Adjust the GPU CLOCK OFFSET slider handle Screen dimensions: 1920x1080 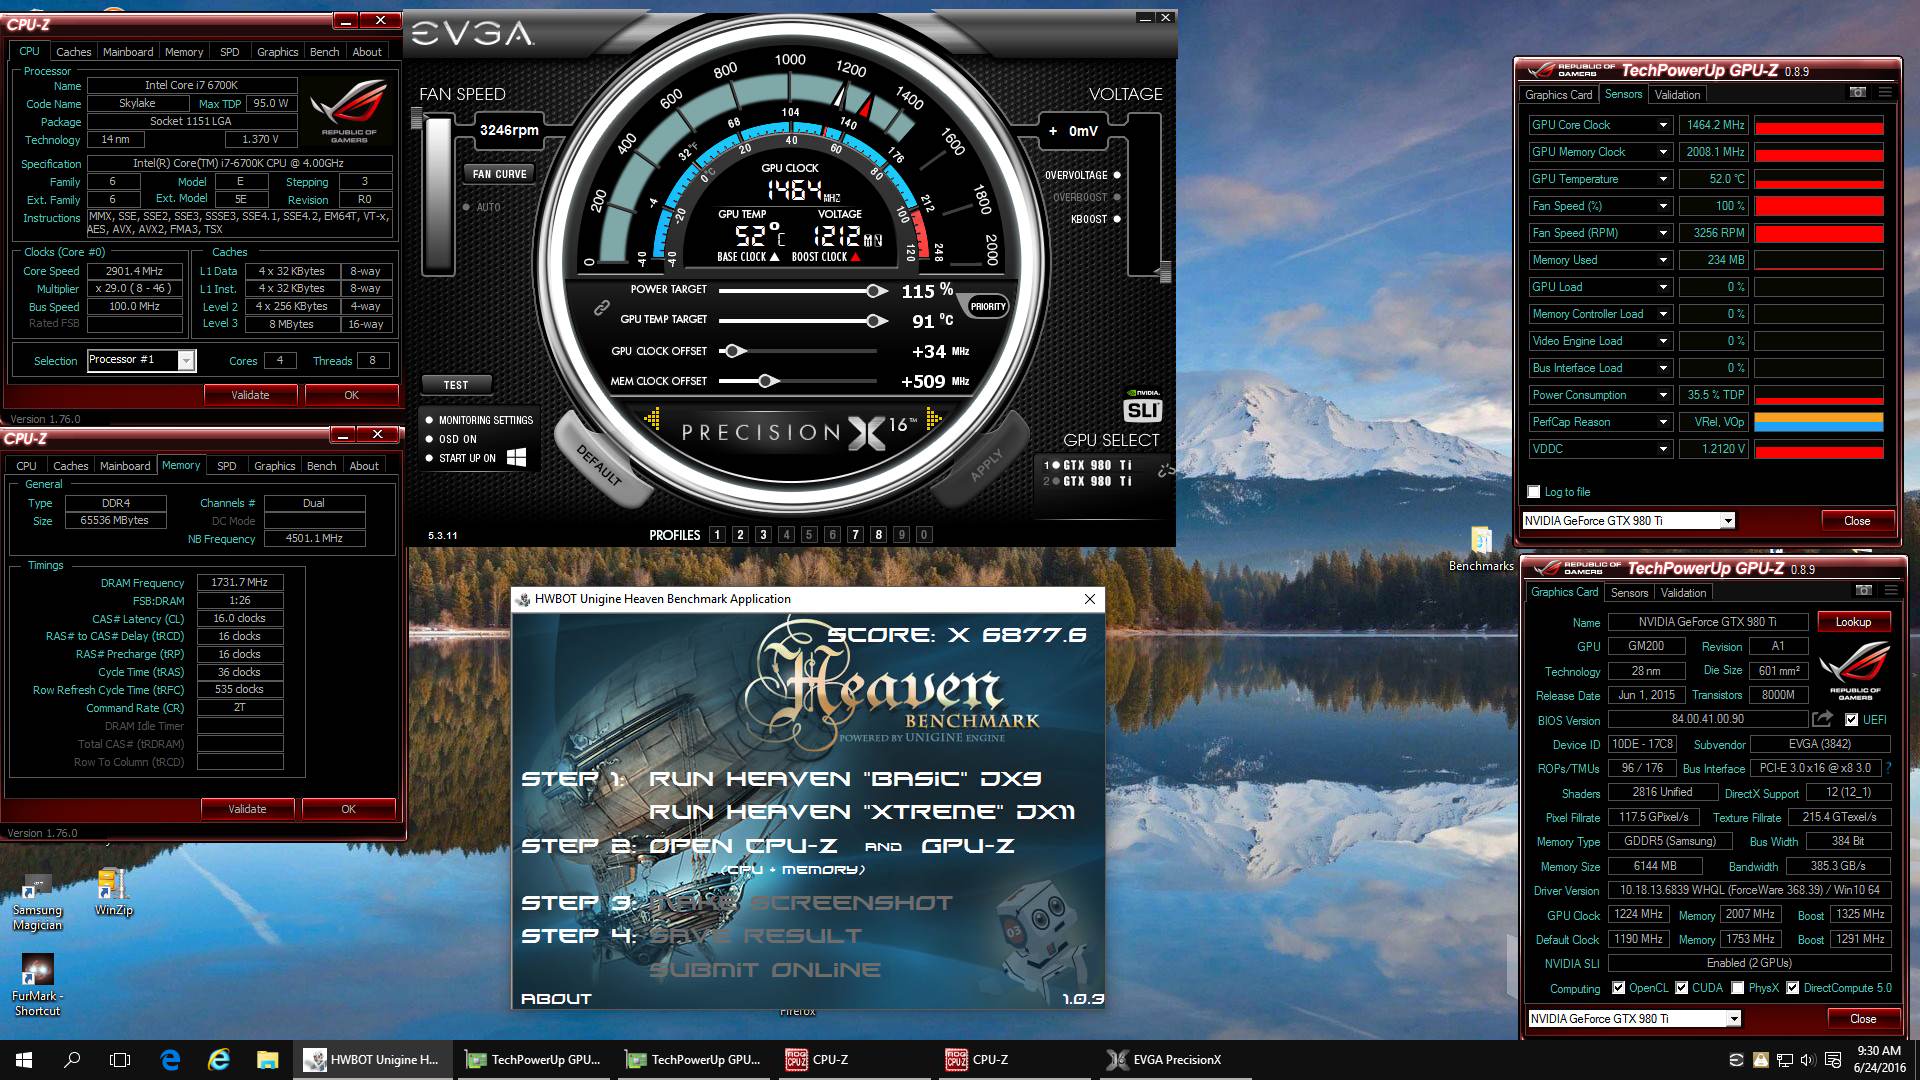coord(733,351)
